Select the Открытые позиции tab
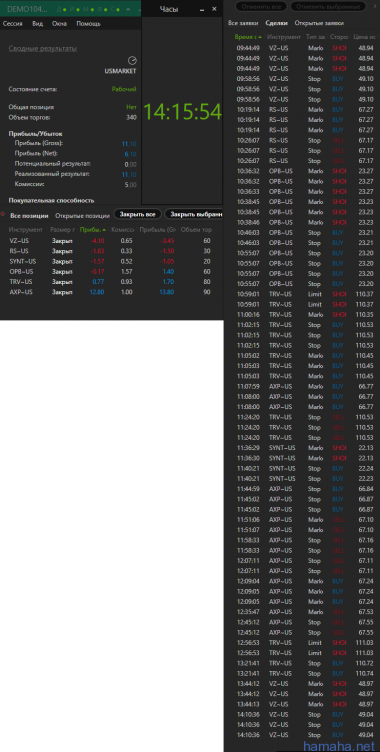 [x=83, y=216]
